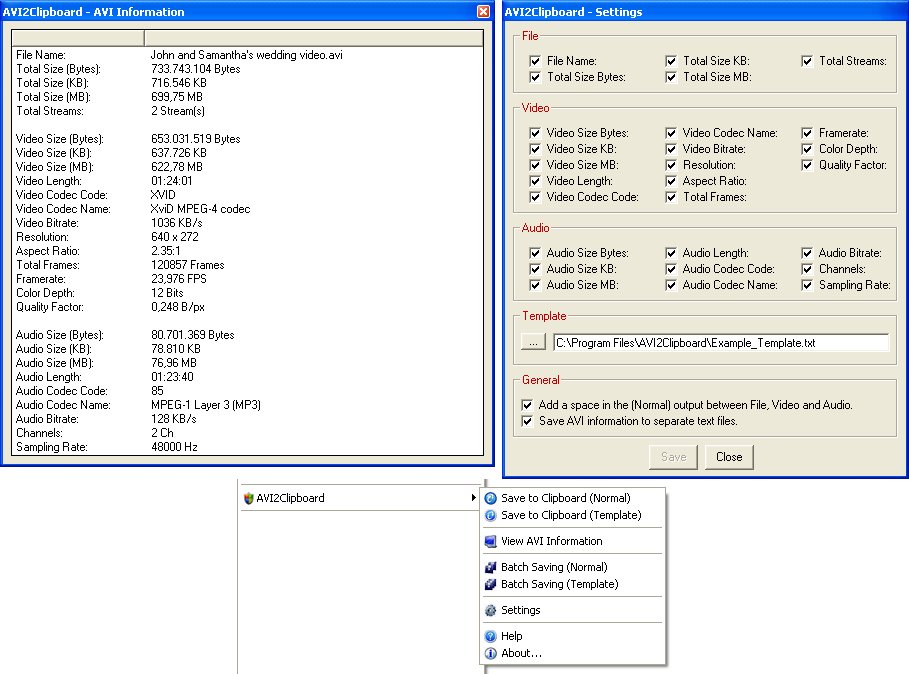Close the AVI Information window
The height and width of the screenshot is (674, 909).
483,12
